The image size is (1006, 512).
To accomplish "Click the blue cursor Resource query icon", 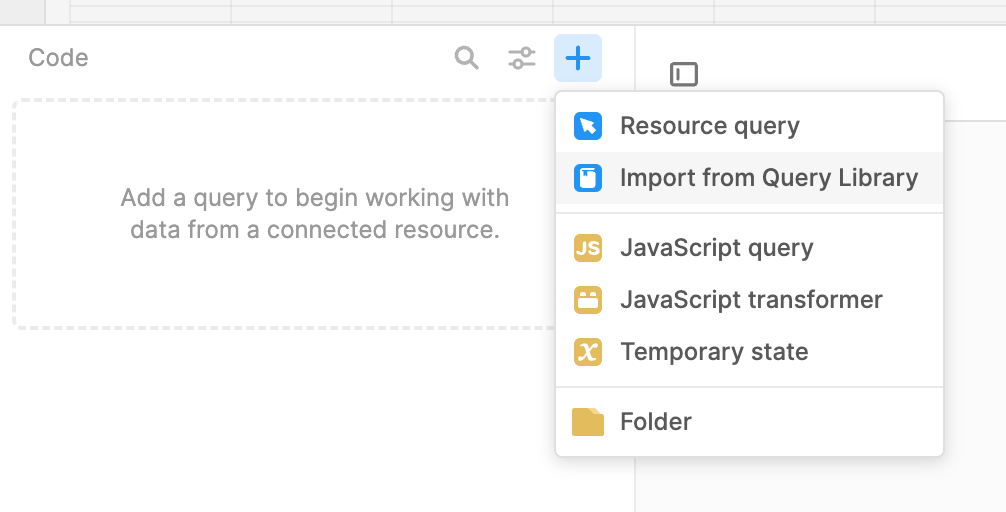I will coord(587,126).
